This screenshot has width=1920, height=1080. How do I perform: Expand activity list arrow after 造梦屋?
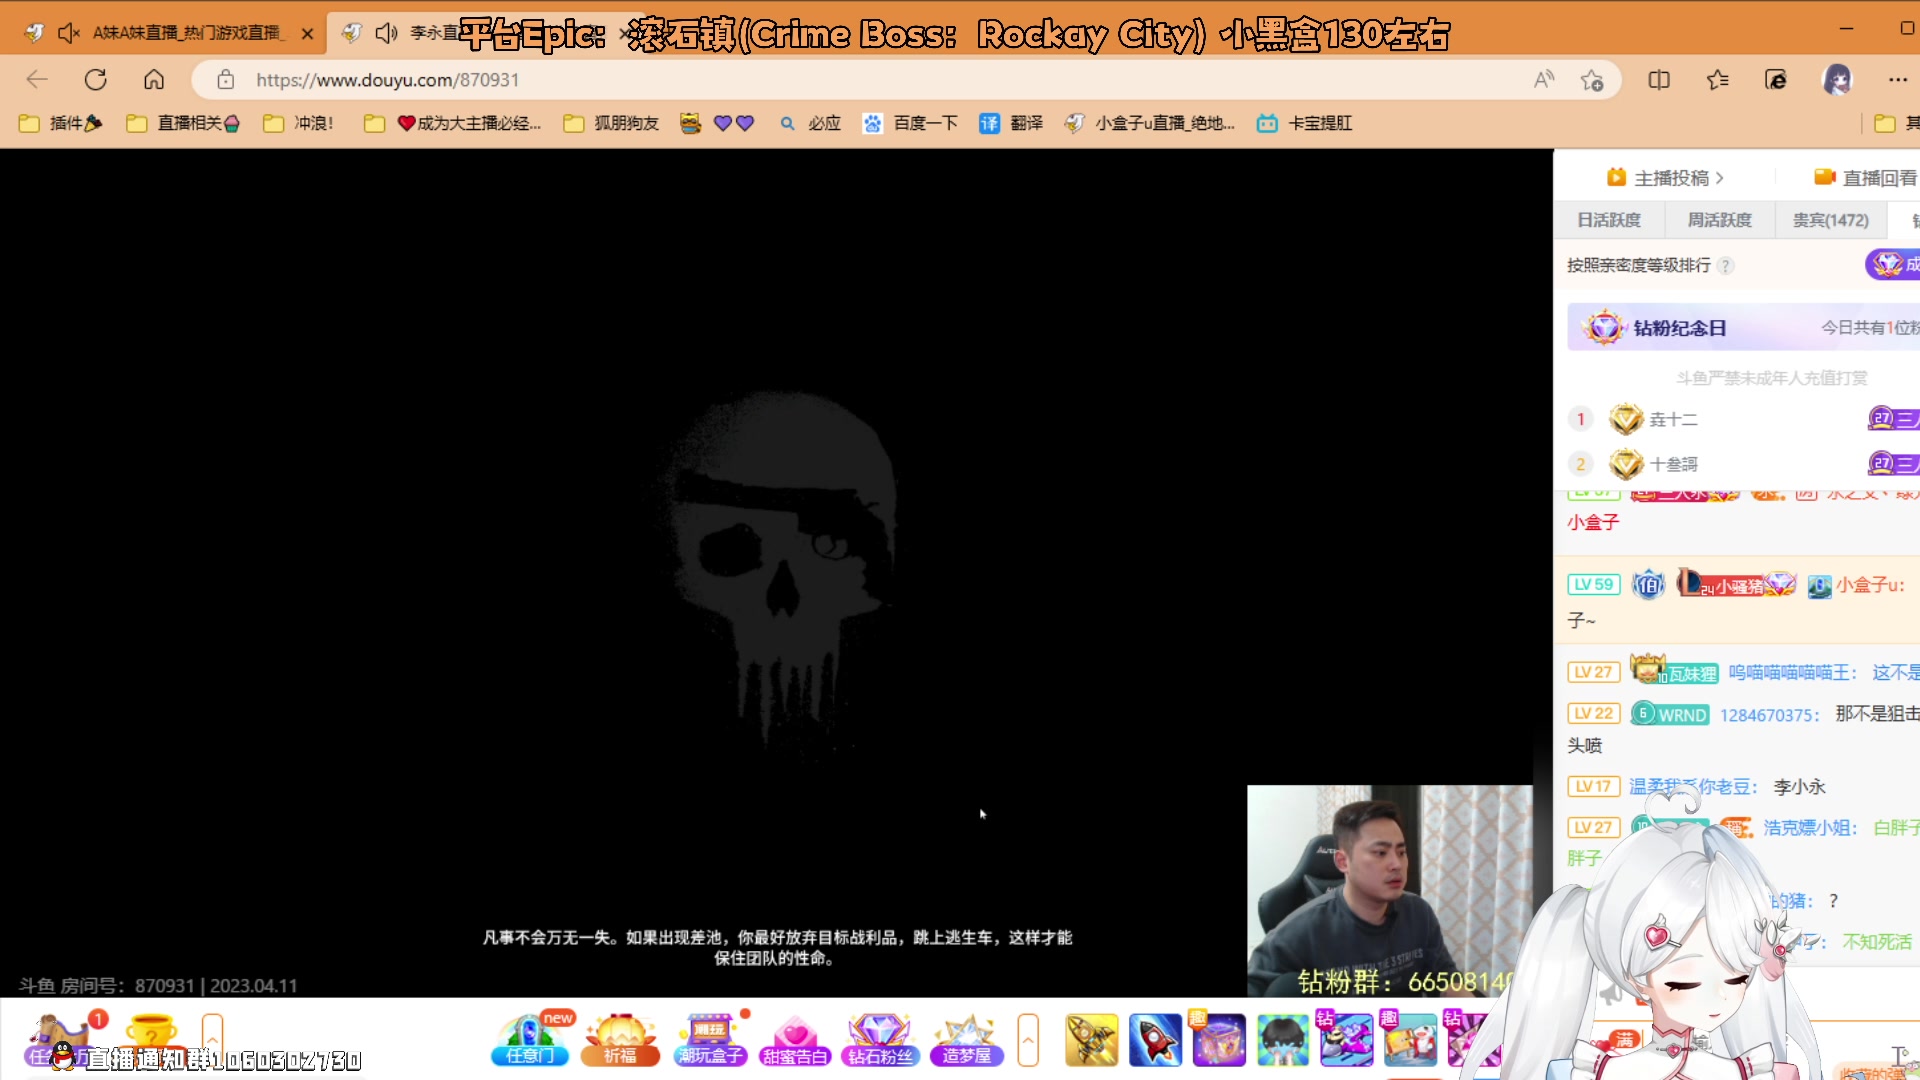click(x=1028, y=1040)
